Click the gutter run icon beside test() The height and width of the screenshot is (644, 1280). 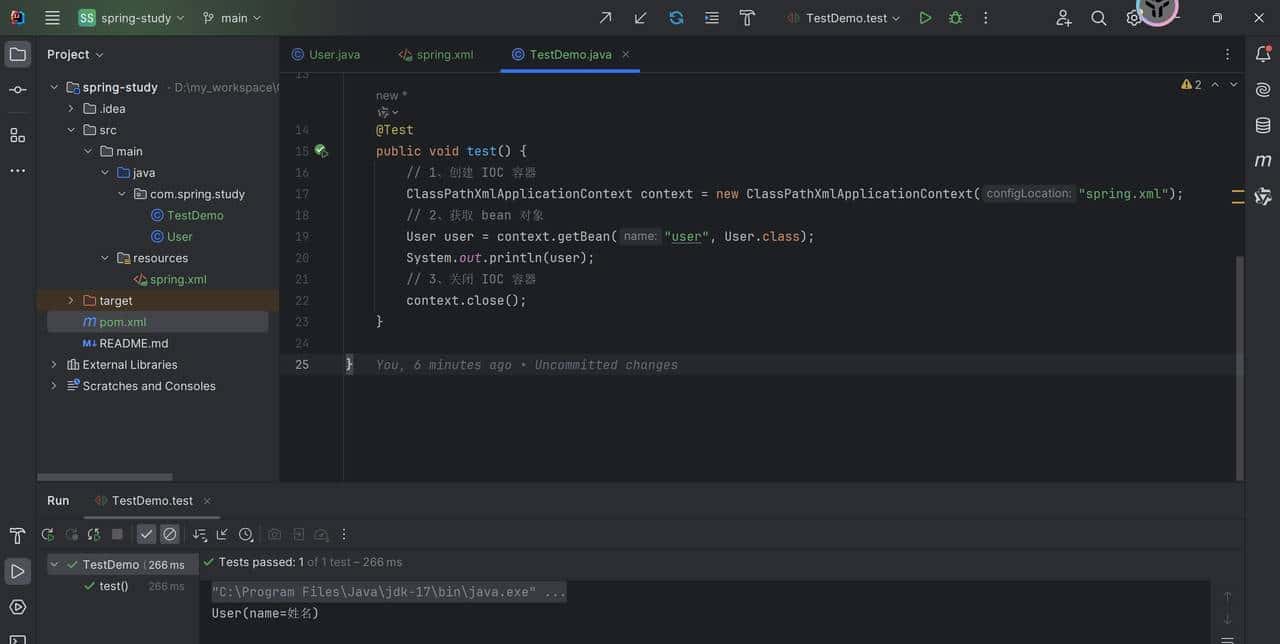click(320, 151)
